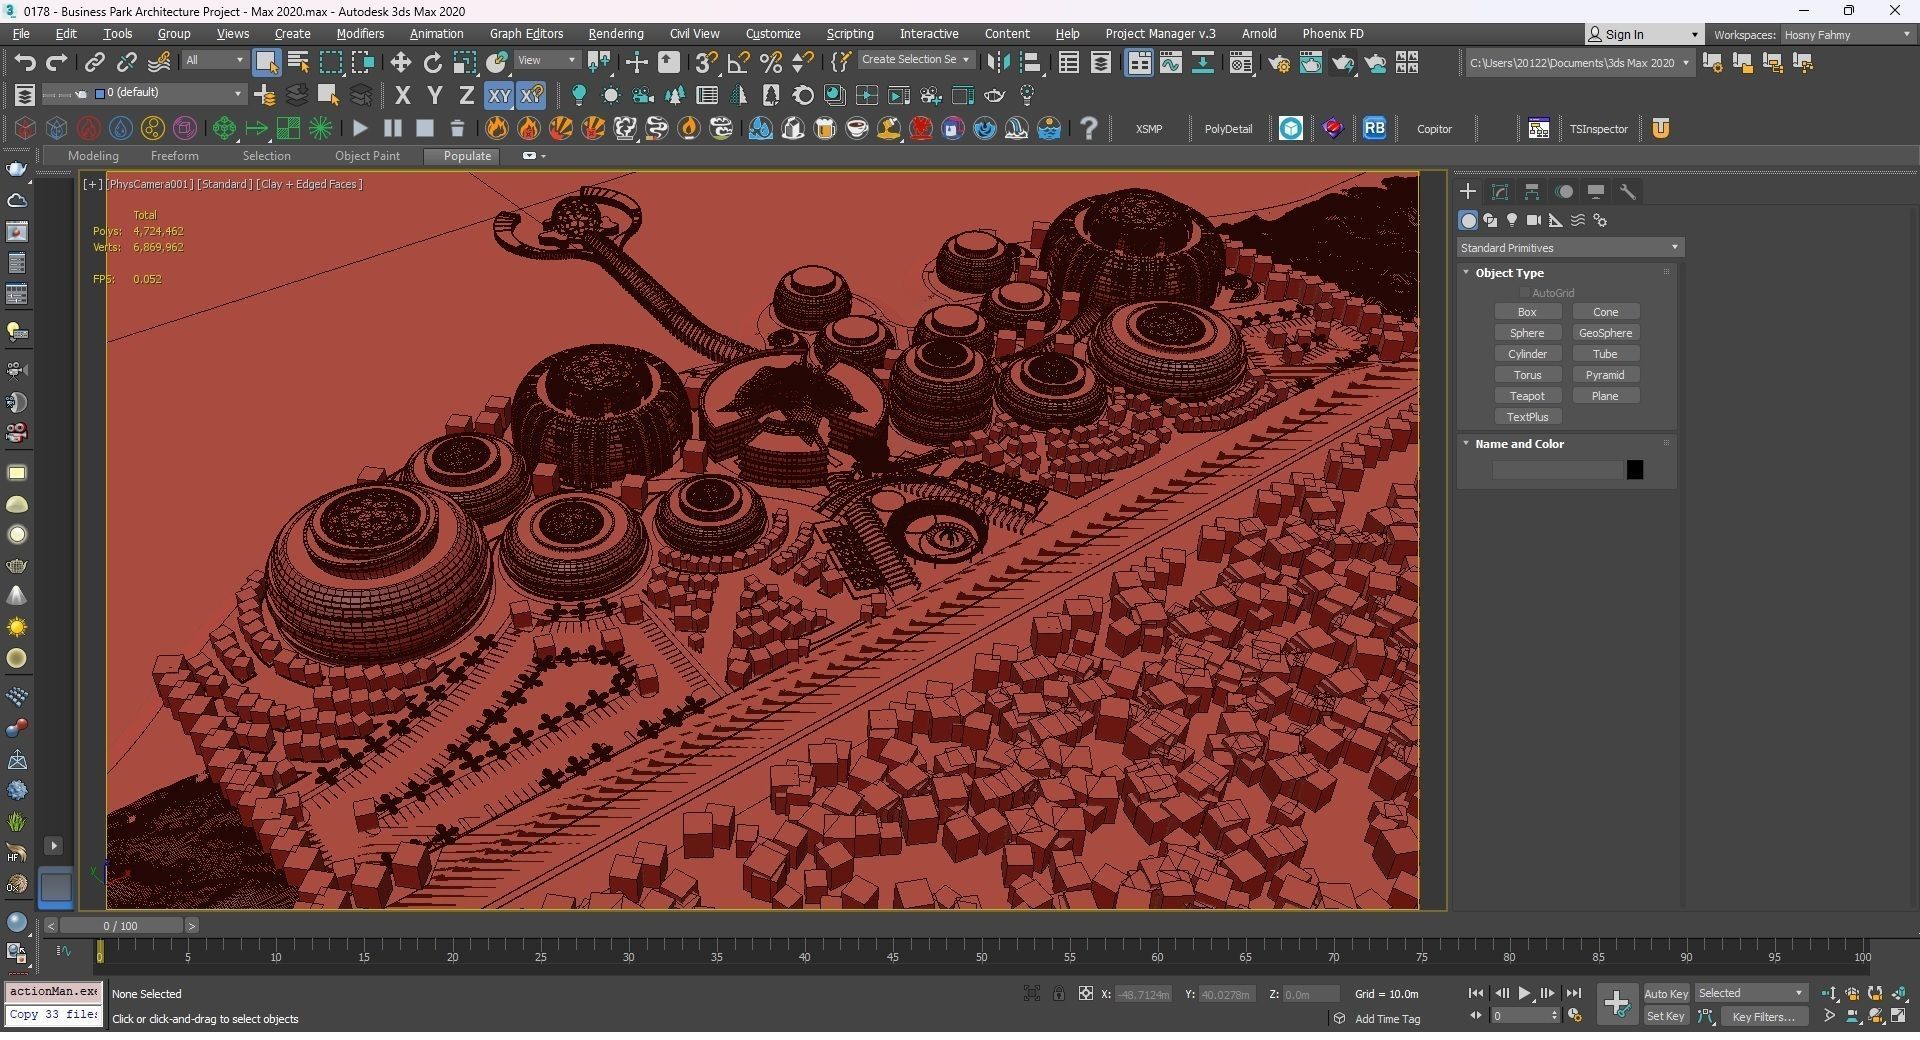
Task: Open the 'View' coordinate system dropdown
Action: tap(547, 61)
